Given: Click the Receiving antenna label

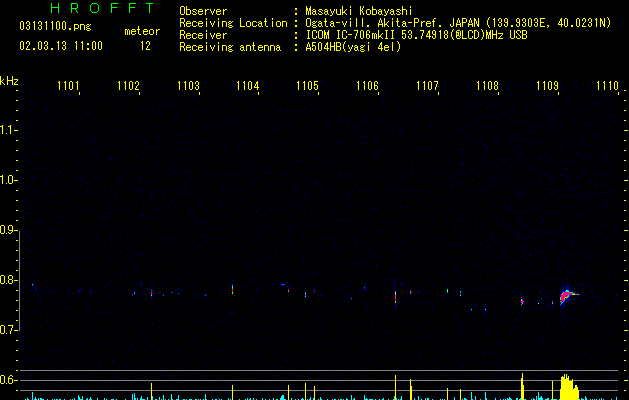Looking at the screenshot, I should [x=230, y=47].
